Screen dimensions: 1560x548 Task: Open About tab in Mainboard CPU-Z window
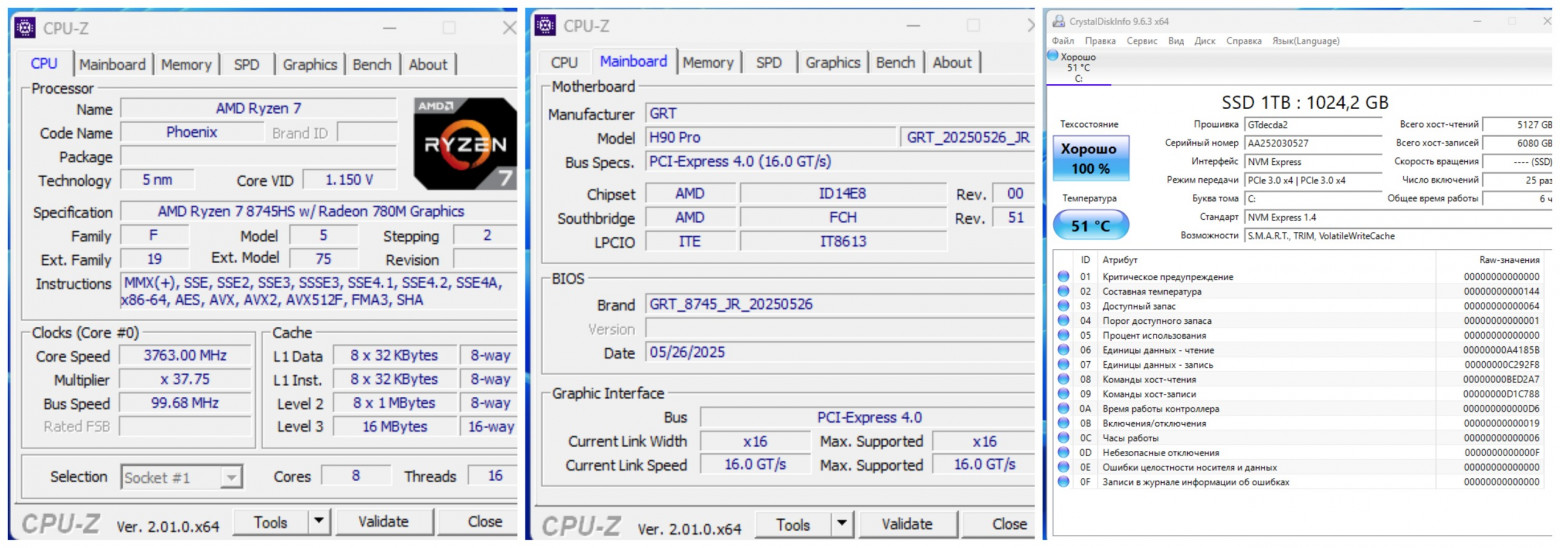click(x=951, y=62)
